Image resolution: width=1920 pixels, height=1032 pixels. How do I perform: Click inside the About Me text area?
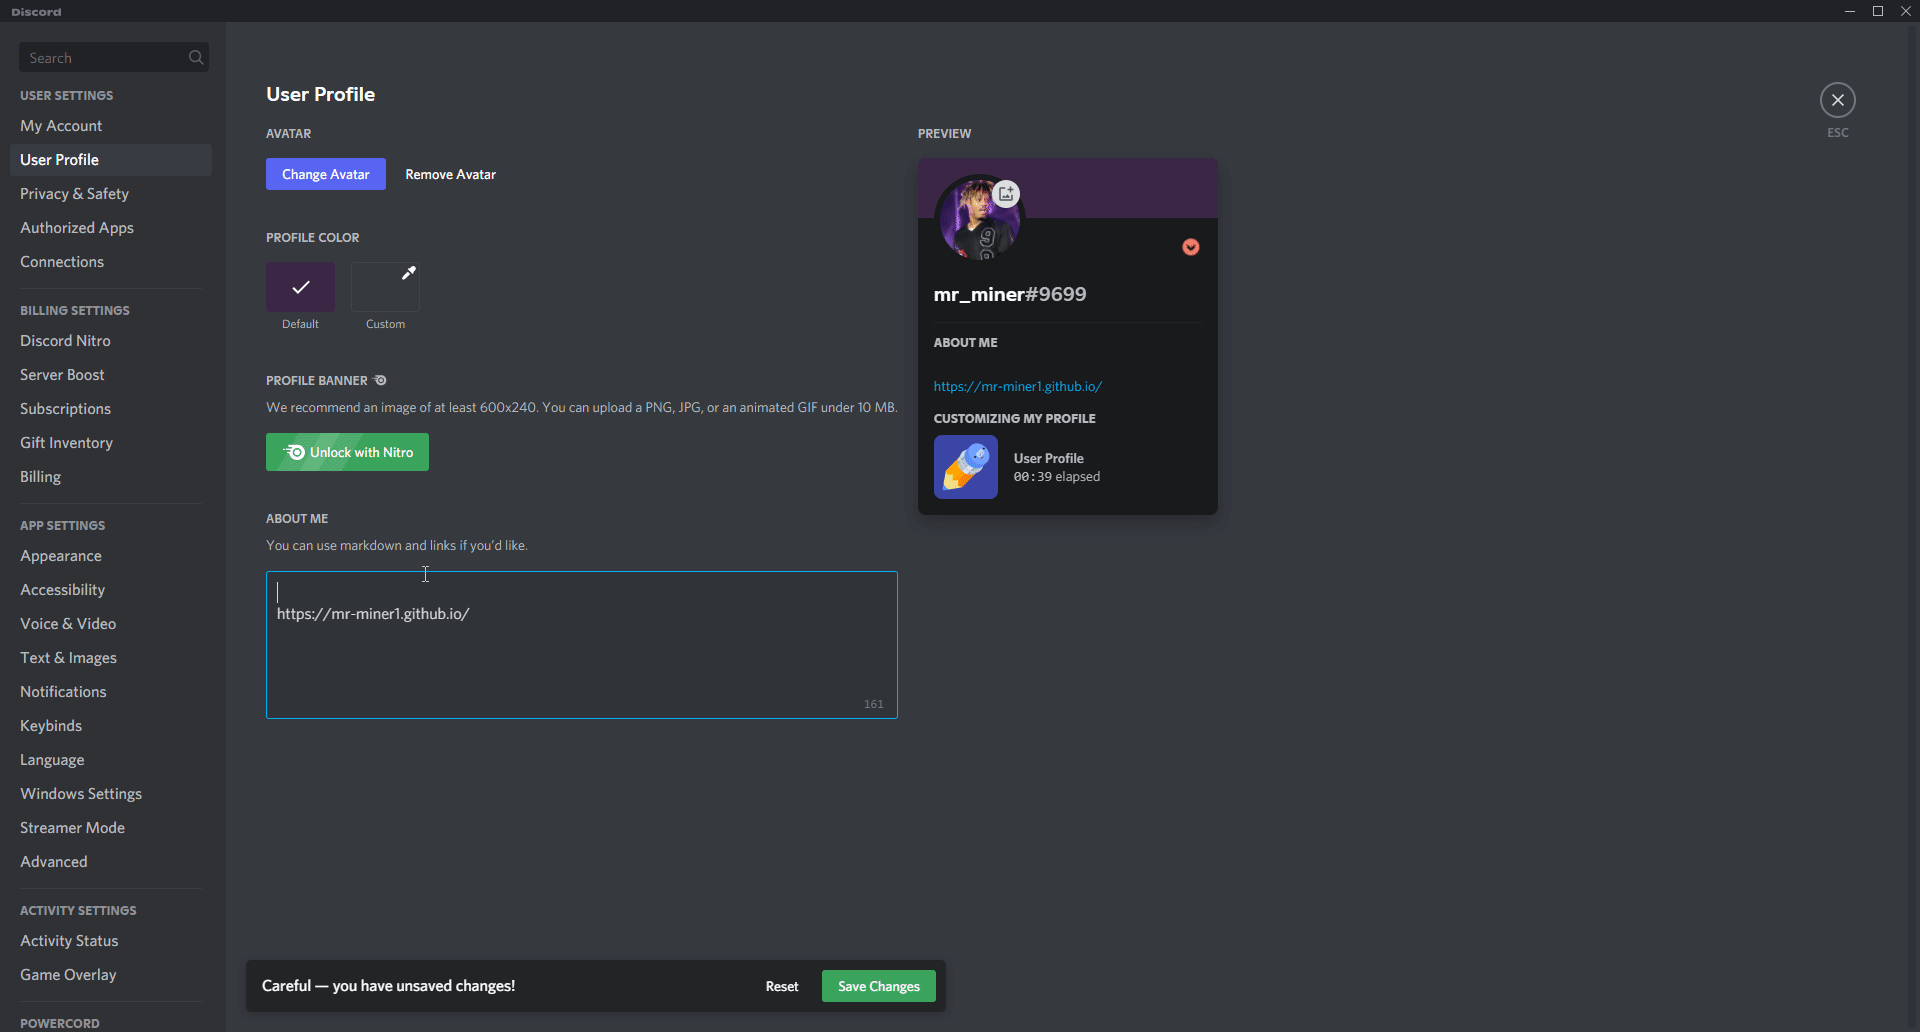tap(582, 645)
